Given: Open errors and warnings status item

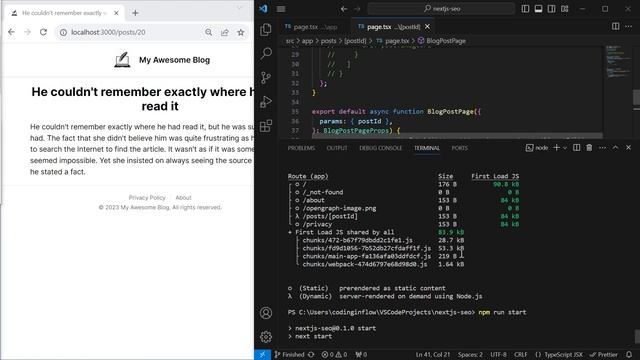Looking at the screenshot, I should point(334,355).
